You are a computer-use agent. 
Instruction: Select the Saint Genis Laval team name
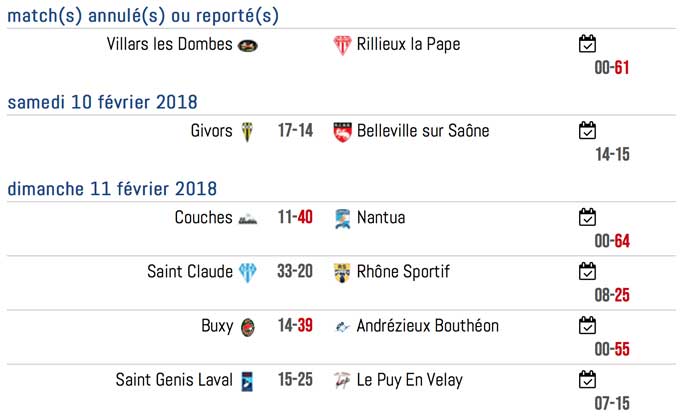point(174,380)
